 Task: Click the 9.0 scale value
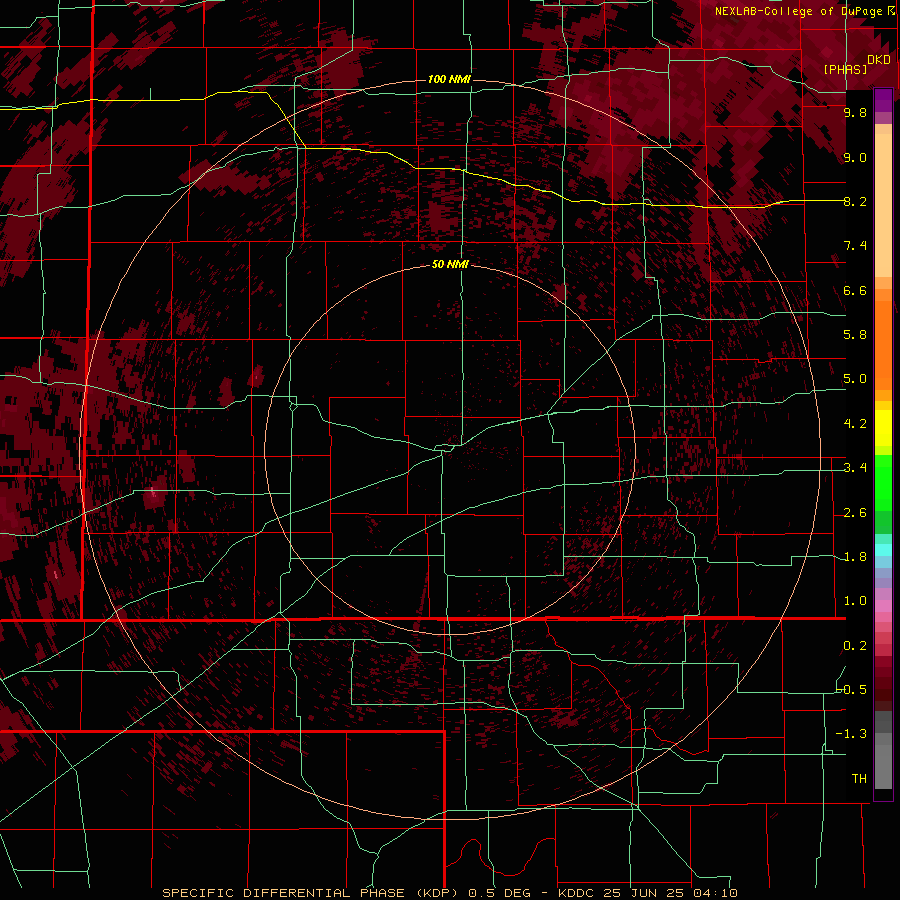point(855,157)
